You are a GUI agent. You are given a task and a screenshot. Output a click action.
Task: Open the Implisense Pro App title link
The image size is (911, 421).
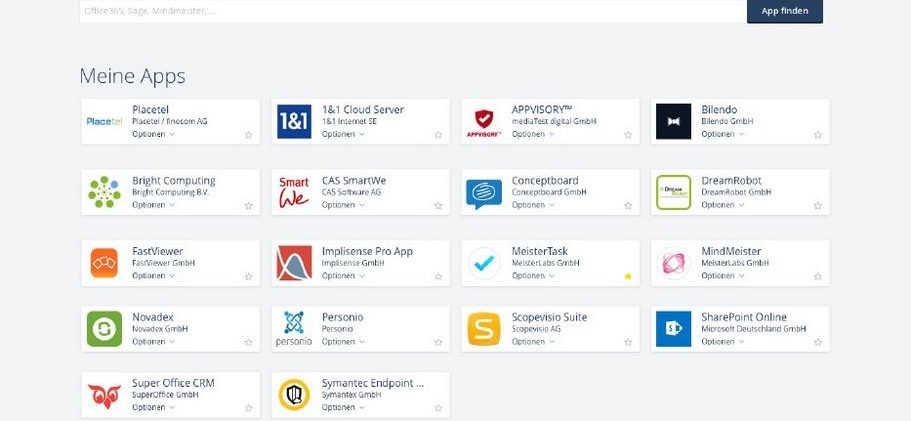click(367, 251)
